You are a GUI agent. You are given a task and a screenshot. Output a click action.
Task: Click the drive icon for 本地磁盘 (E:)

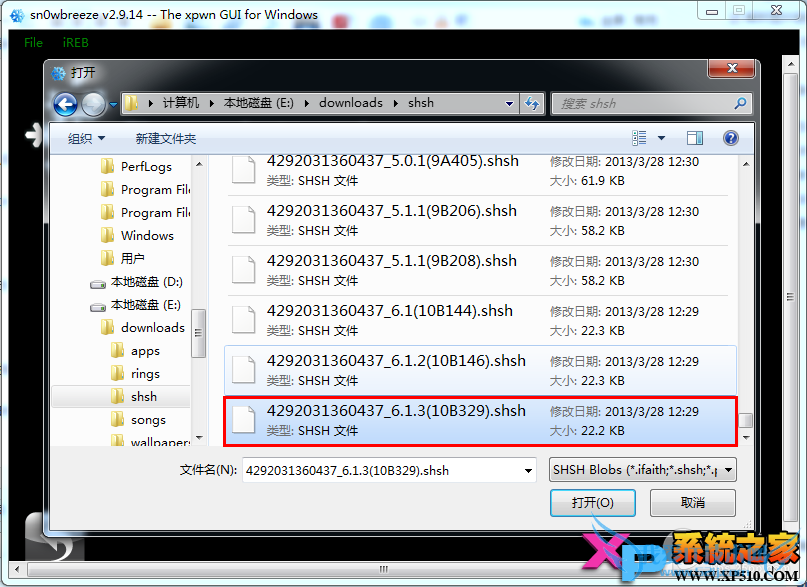(98, 307)
